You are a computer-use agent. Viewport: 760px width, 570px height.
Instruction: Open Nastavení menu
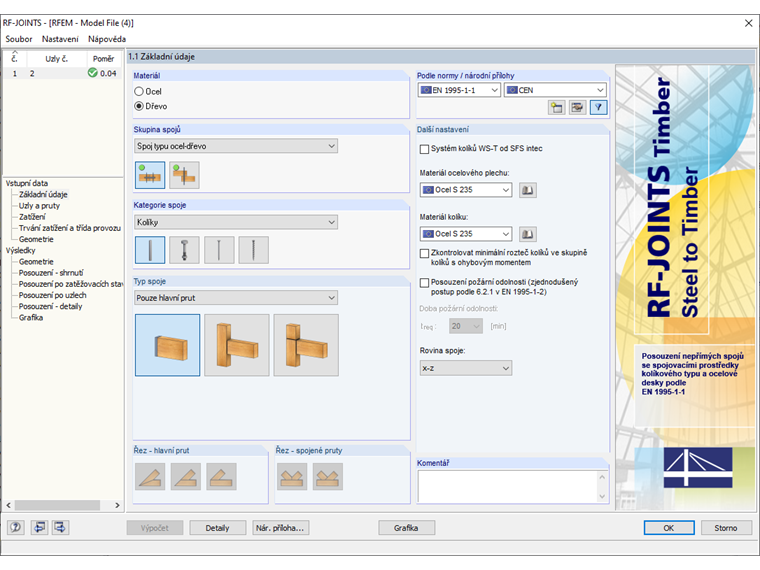[x=60, y=39]
